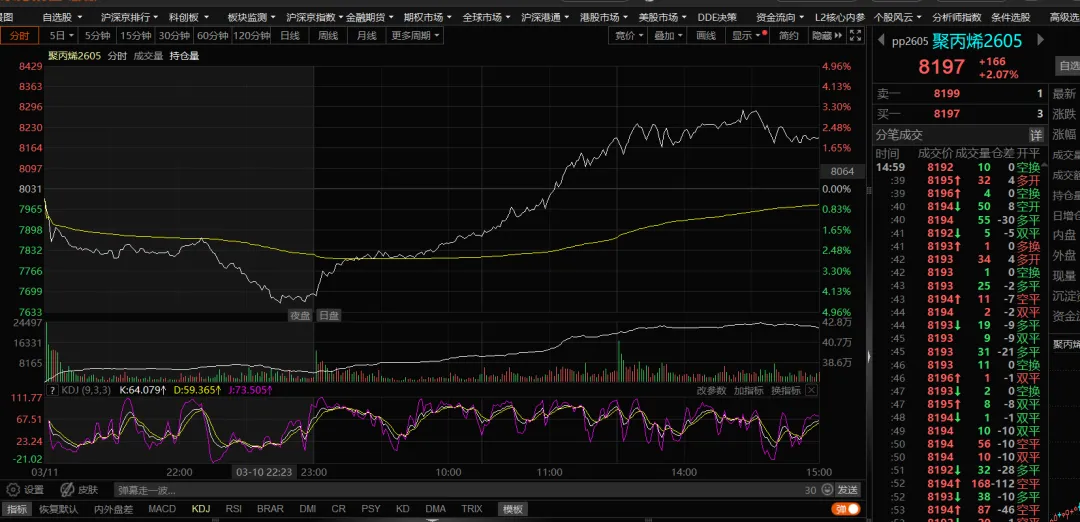Toggle the 夜盘 session label
Viewport: 1080px width, 522px height.
(300, 316)
